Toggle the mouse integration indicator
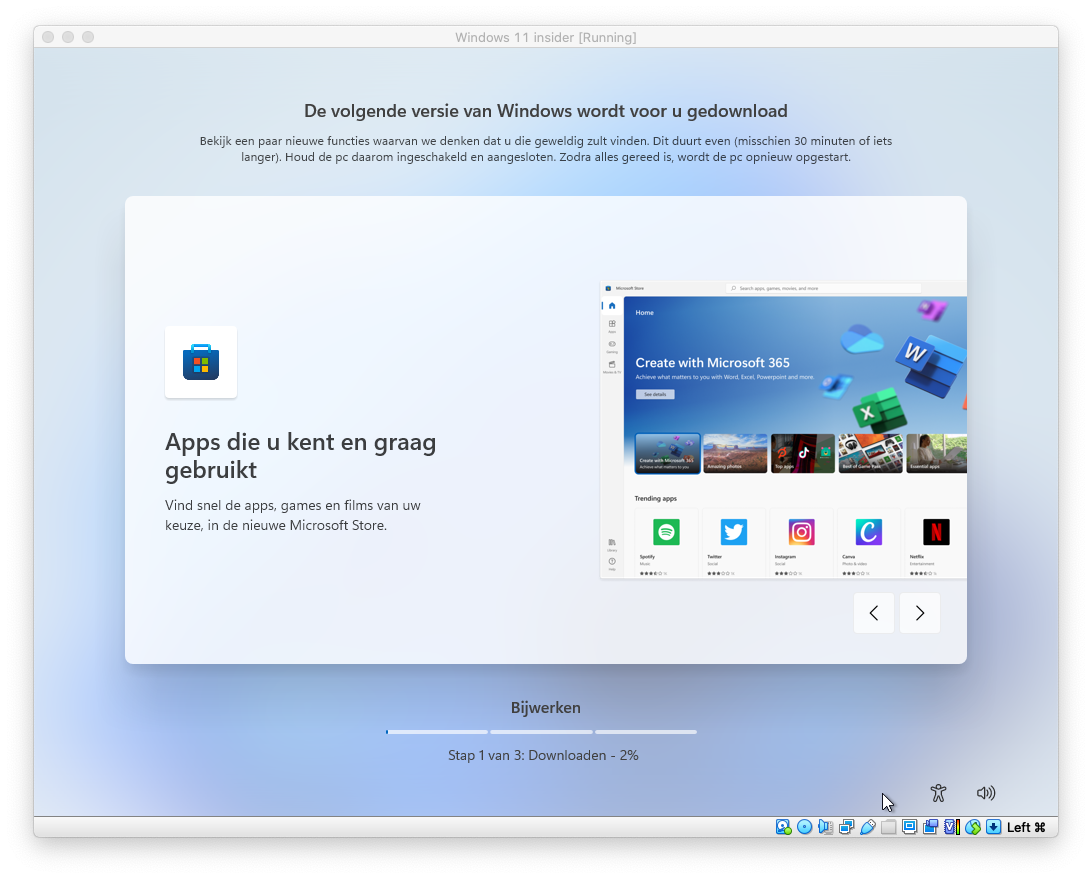Image resolution: width=1092 pixels, height=879 pixels. 972,827
